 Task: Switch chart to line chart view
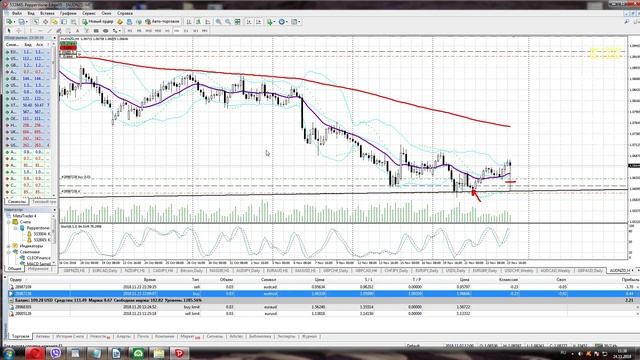coord(207,22)
